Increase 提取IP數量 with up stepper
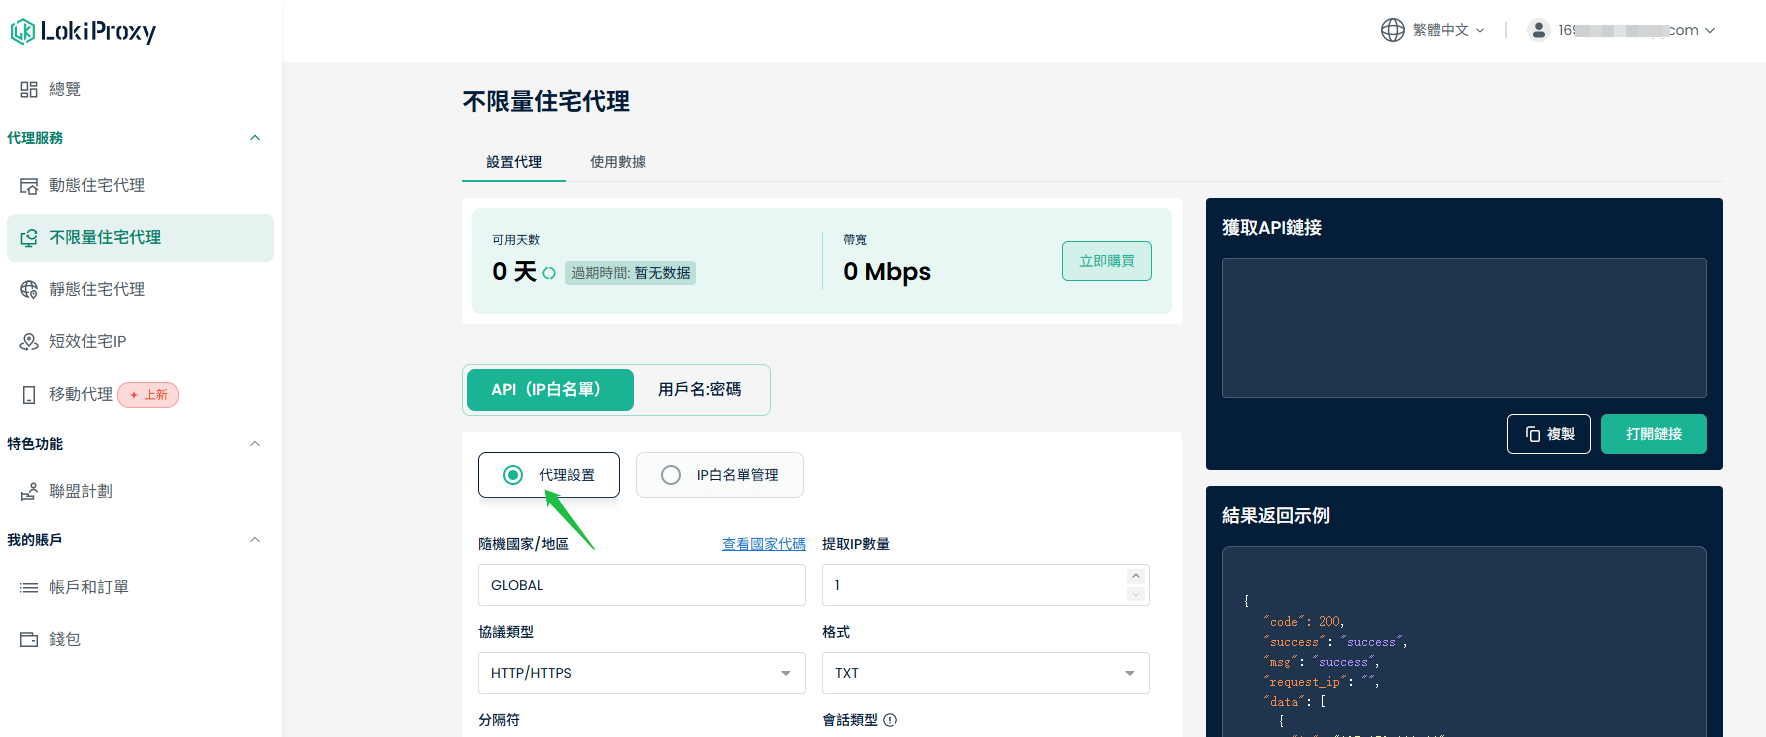Viewport: 1766px width, 737px height. pyautogui.click(x=1135, y=576)
